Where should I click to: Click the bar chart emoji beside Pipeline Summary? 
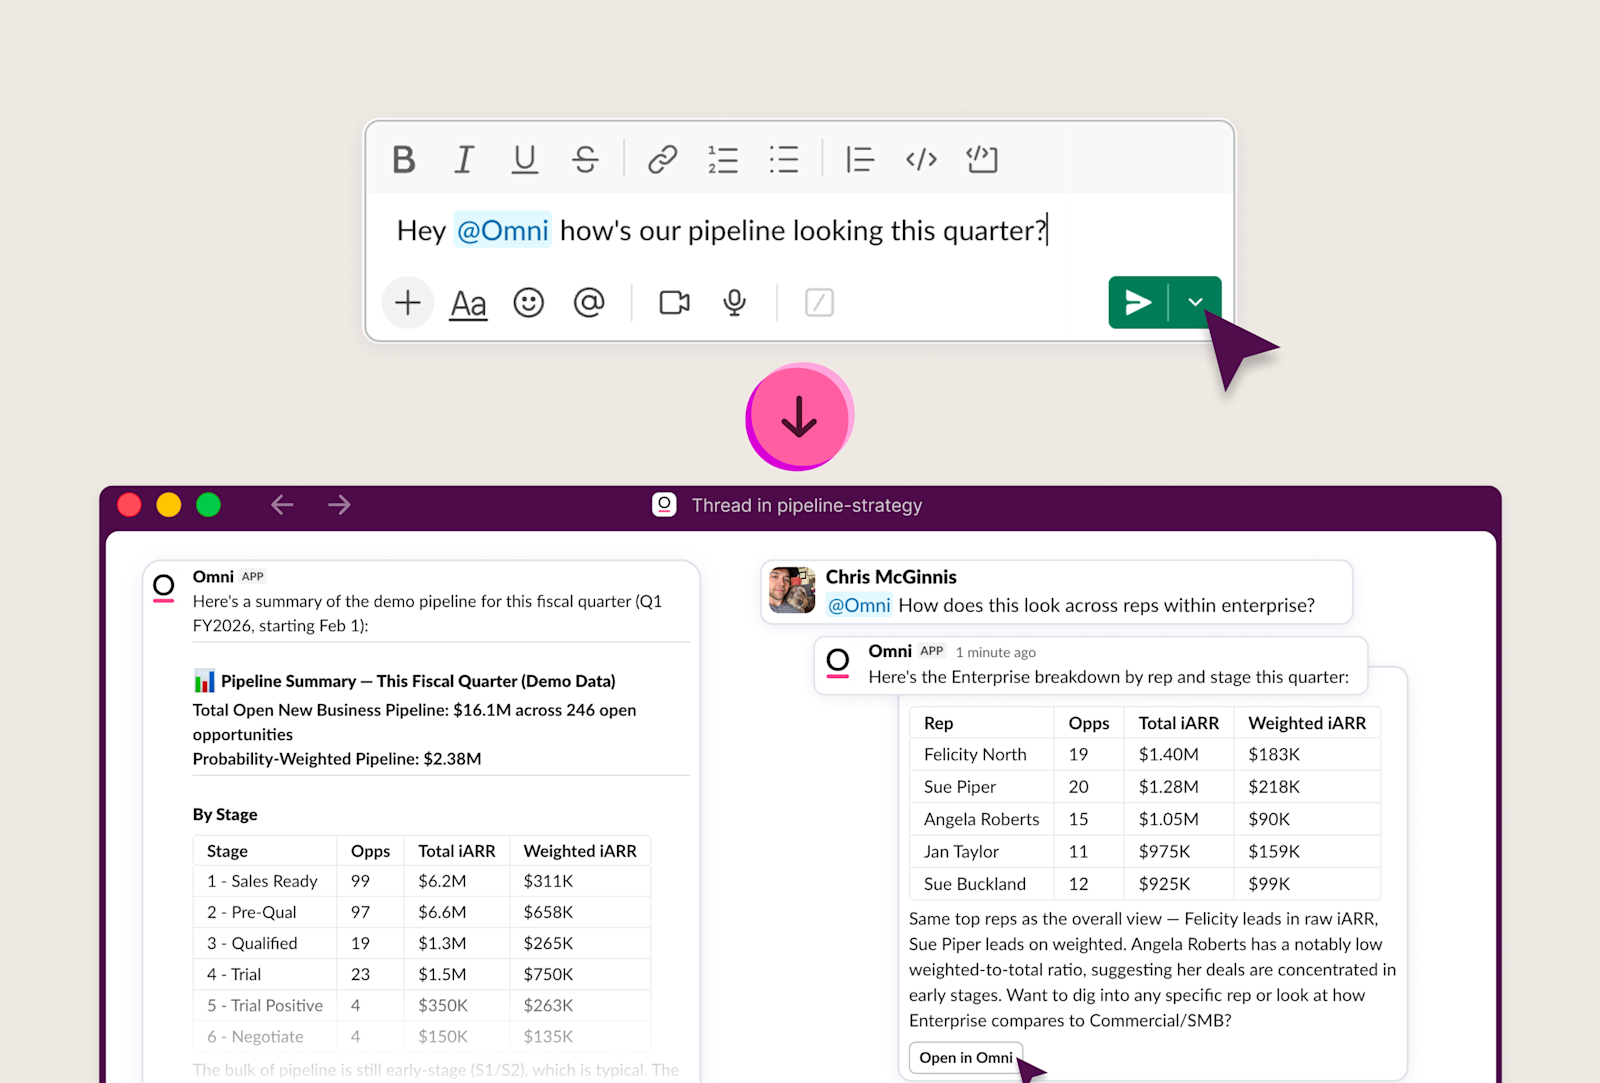[x=204, y=681]
